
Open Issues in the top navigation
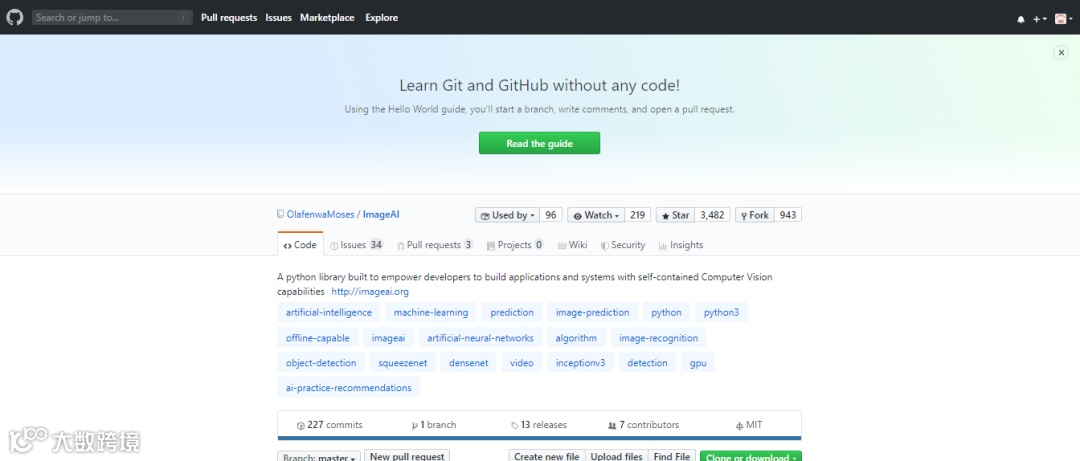[x=278, y=17]
